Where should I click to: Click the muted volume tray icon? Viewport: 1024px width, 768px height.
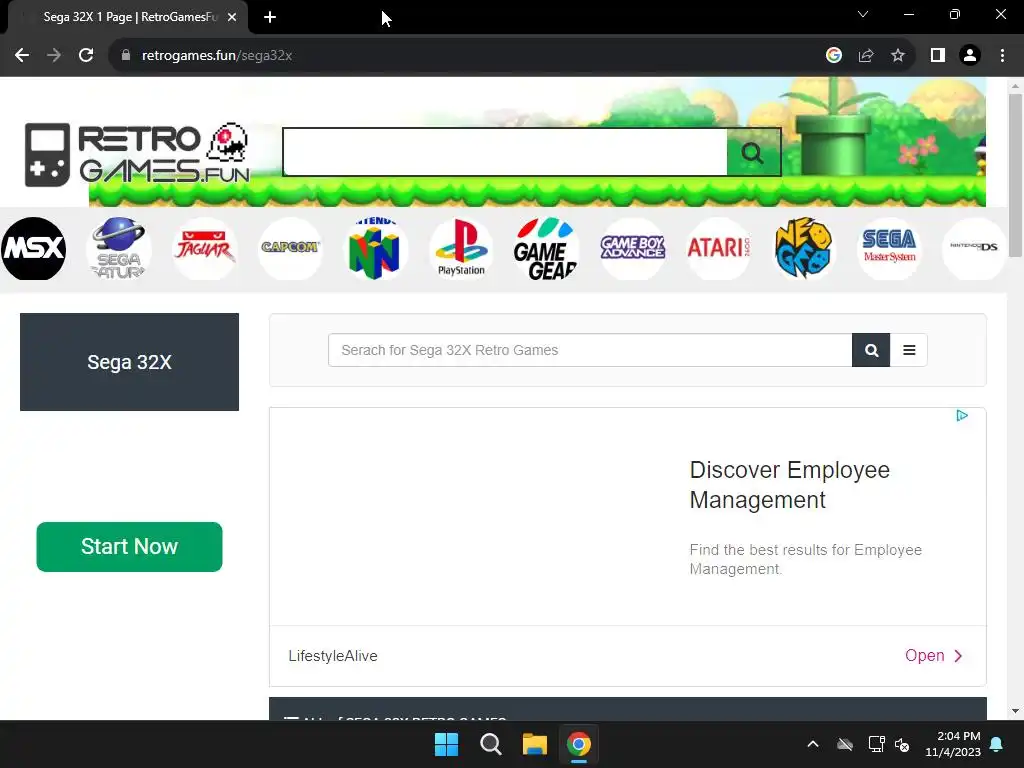902,744
